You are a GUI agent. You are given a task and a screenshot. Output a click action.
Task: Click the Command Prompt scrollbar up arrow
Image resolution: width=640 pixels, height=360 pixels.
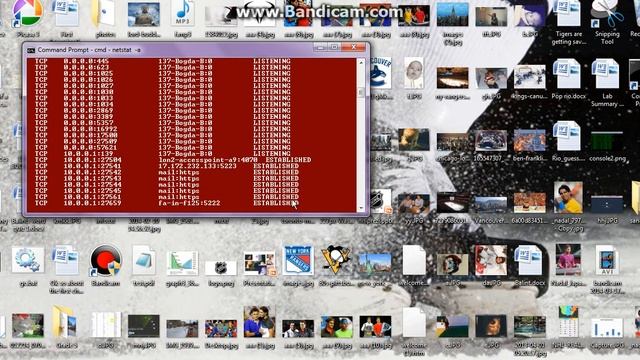coord(361,62)
